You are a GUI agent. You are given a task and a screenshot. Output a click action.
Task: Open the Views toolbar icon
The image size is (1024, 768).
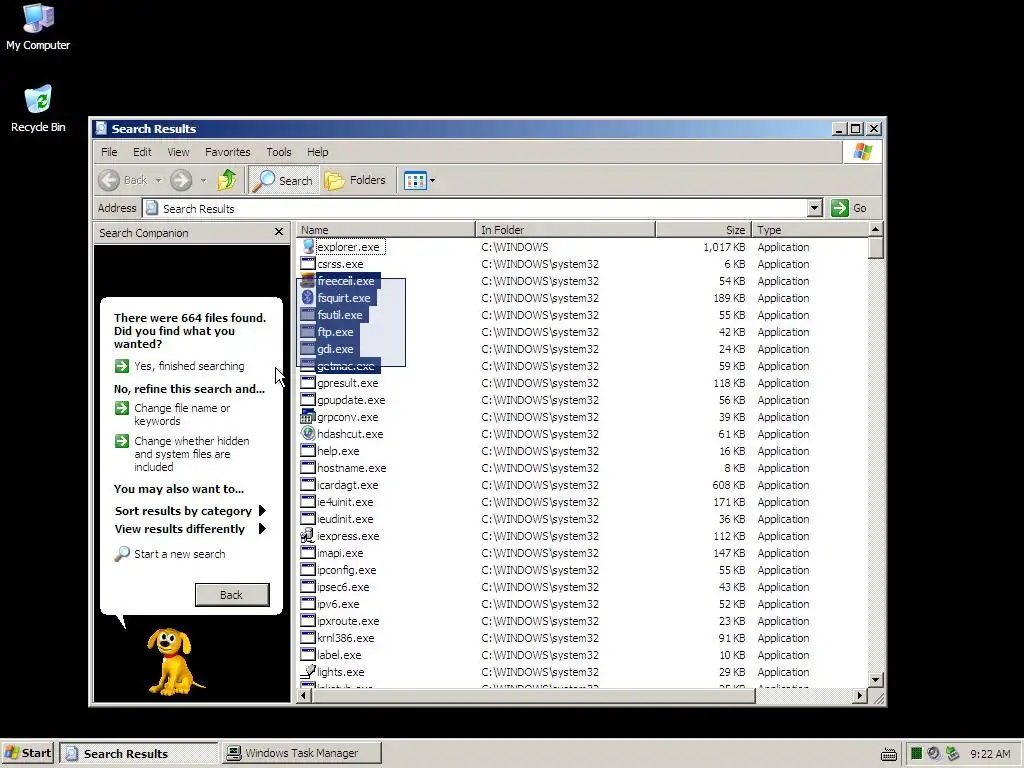(415, 180)
